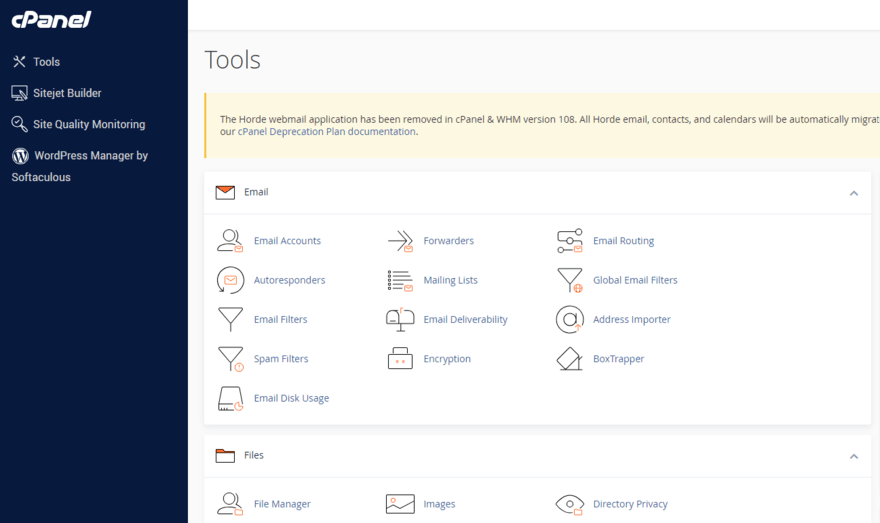The height and width of the screenshot is (523, 880).
Task: Follow the cPanel Deprecation Plan documentation link
Action: [327, 132]
